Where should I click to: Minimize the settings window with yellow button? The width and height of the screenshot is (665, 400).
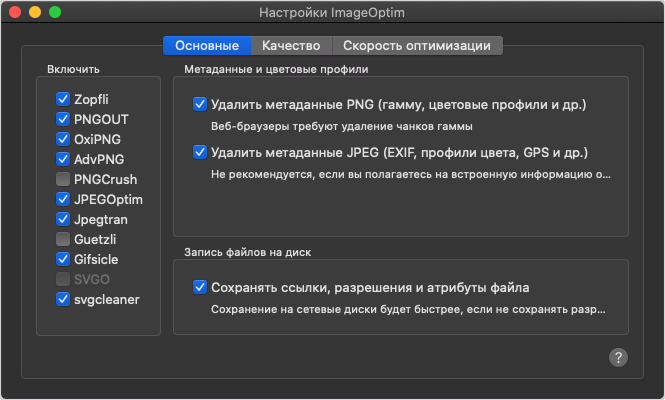coord(35,12)
